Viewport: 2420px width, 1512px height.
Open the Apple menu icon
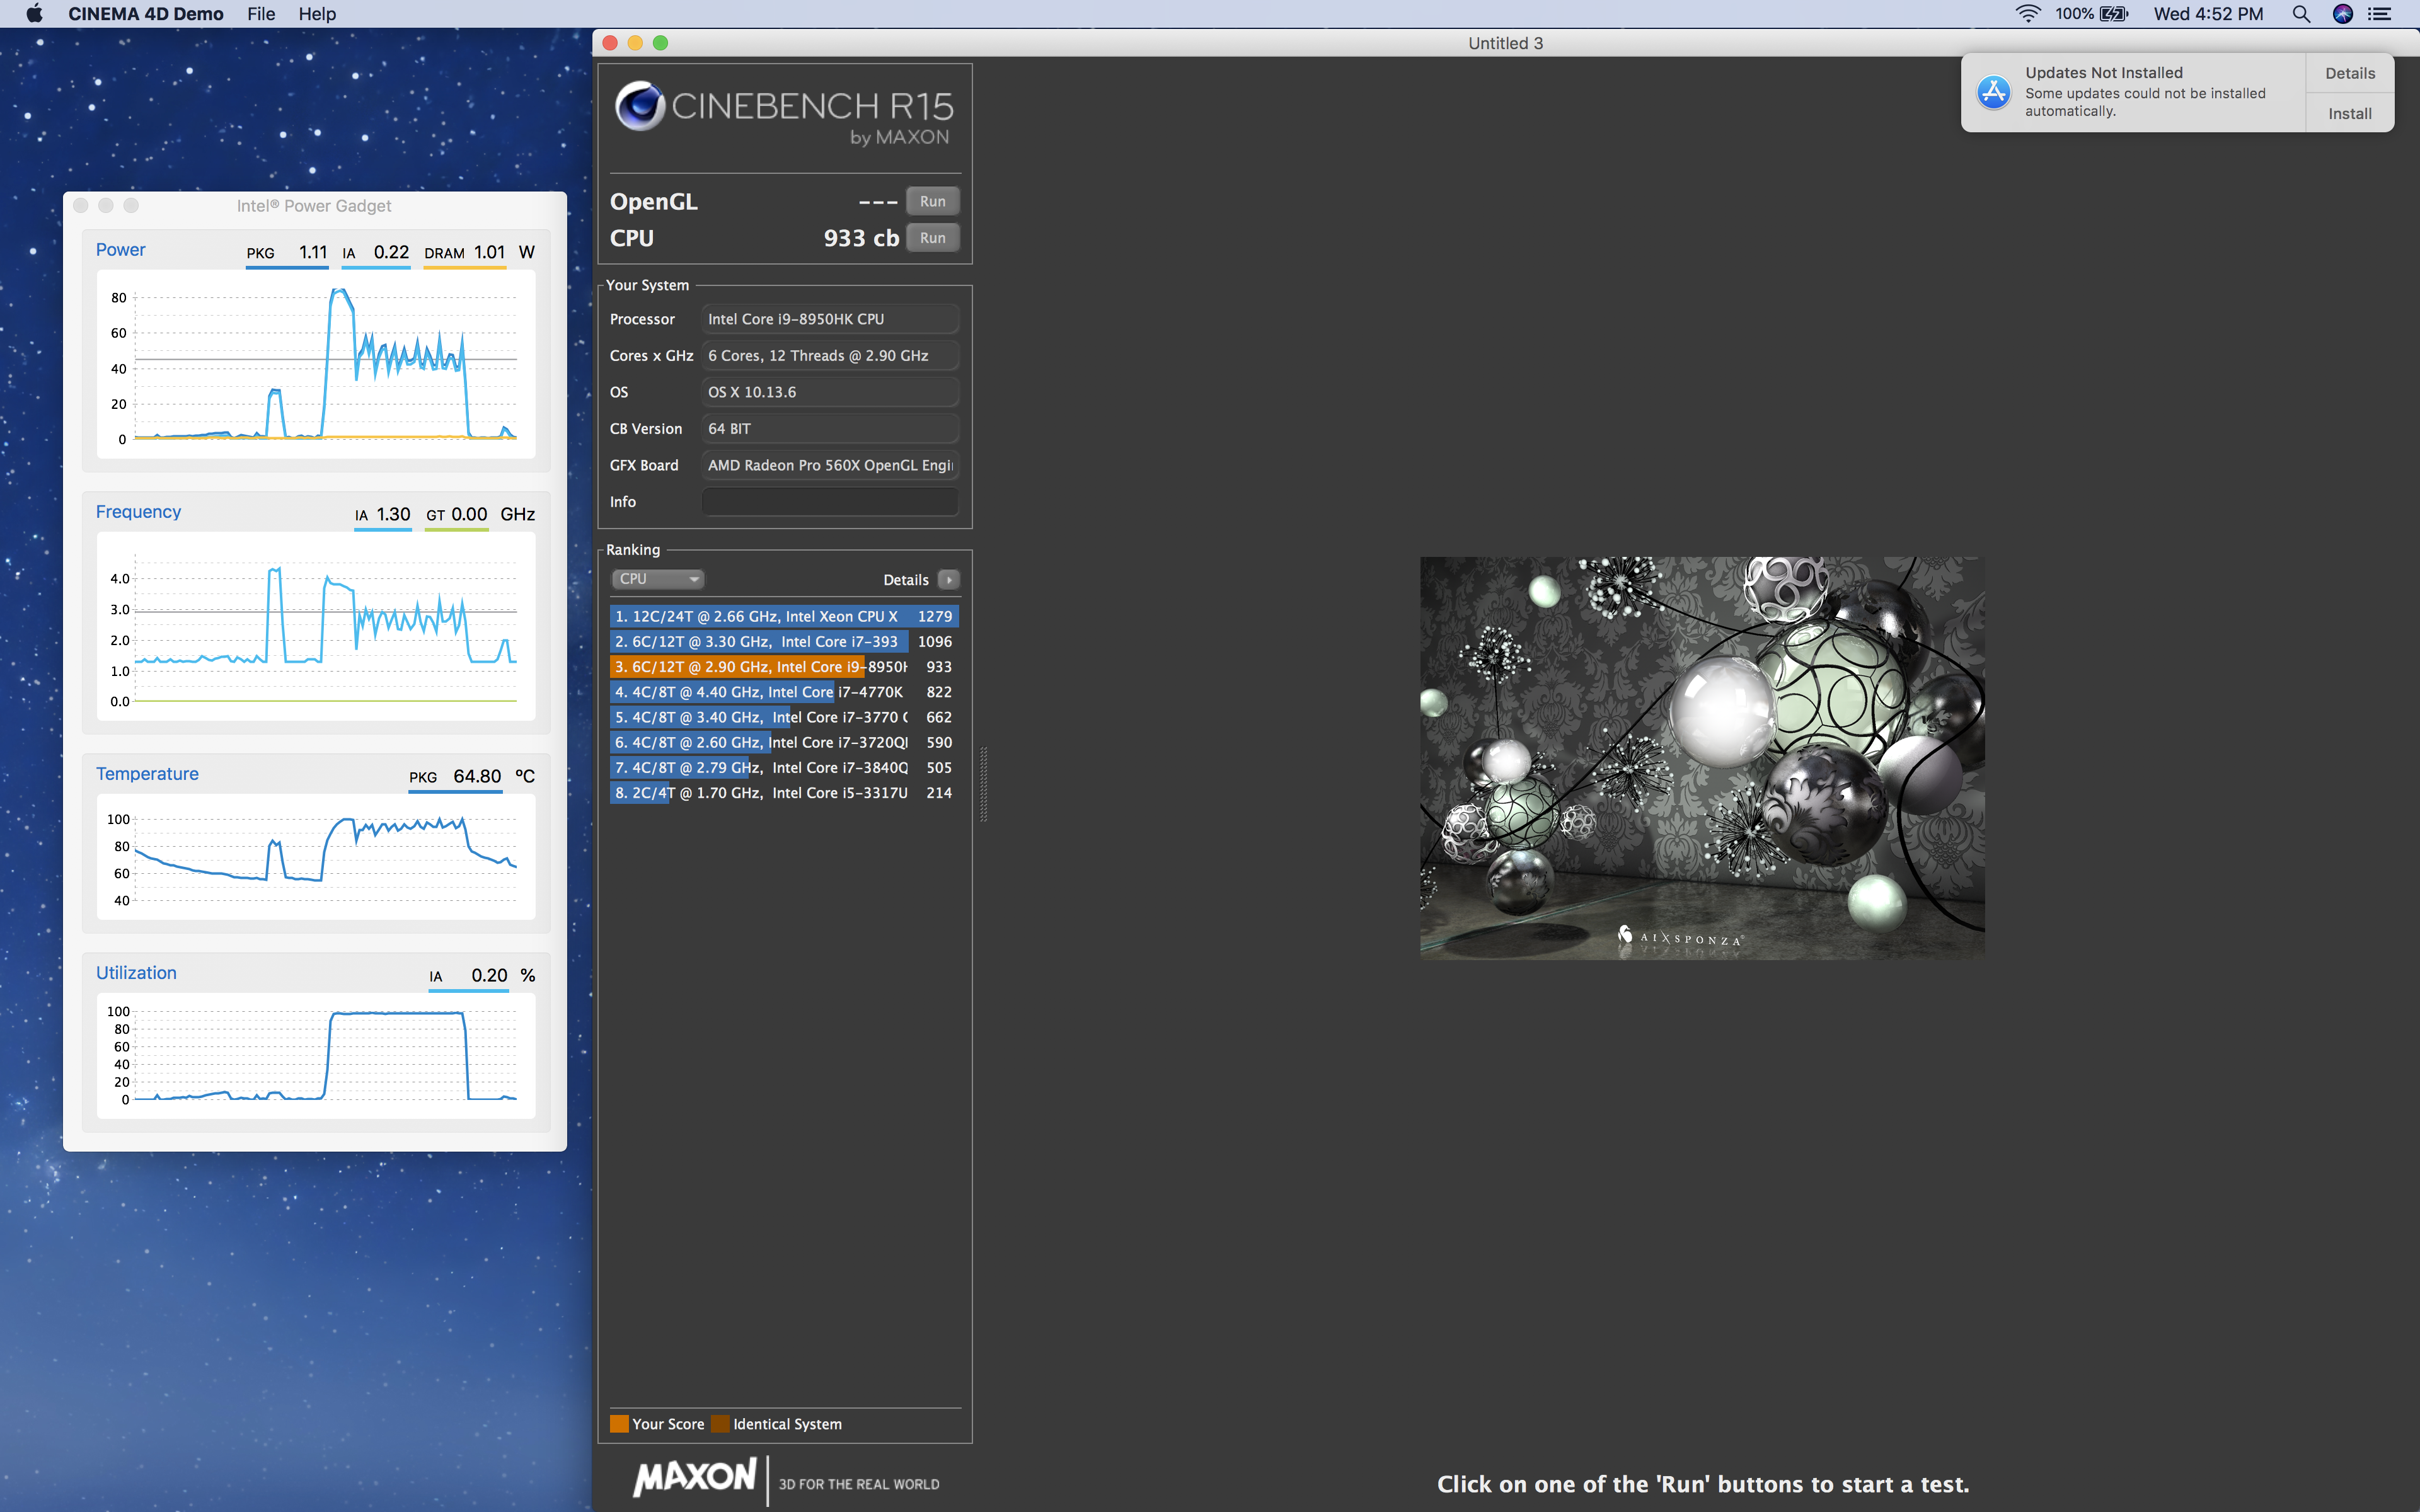(33, 14)
